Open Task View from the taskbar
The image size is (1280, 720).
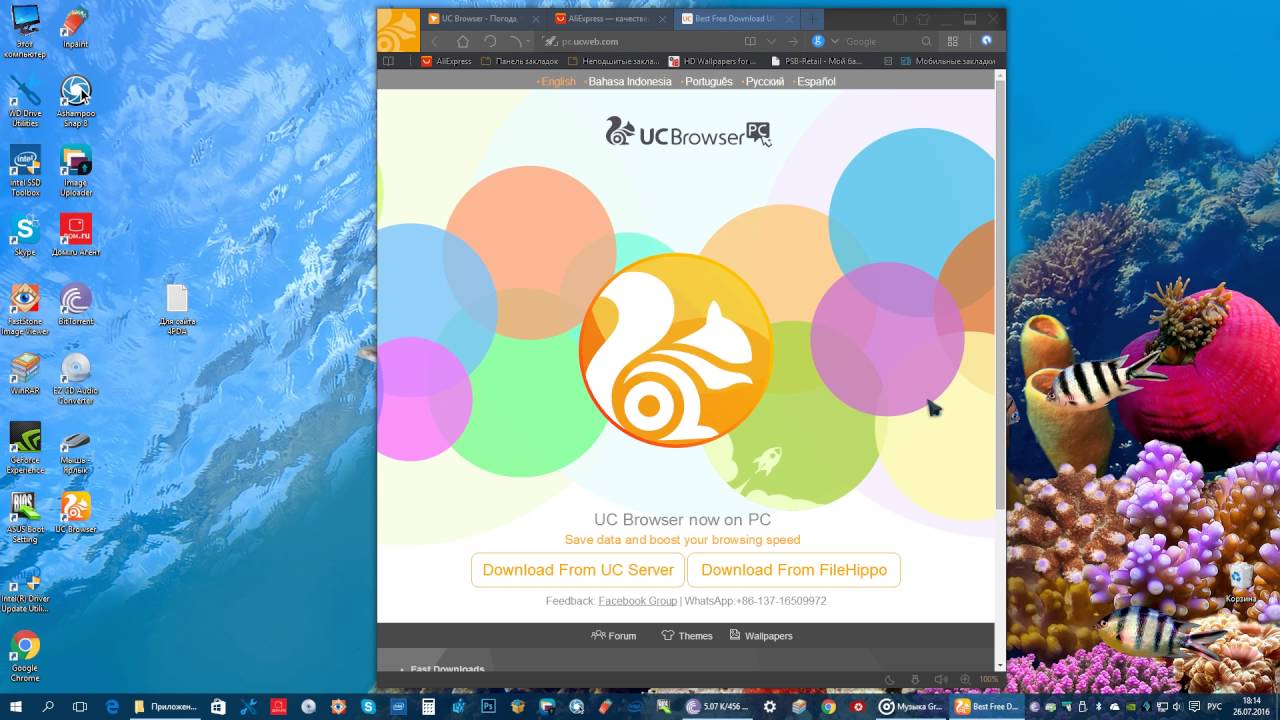pos(80,706)
